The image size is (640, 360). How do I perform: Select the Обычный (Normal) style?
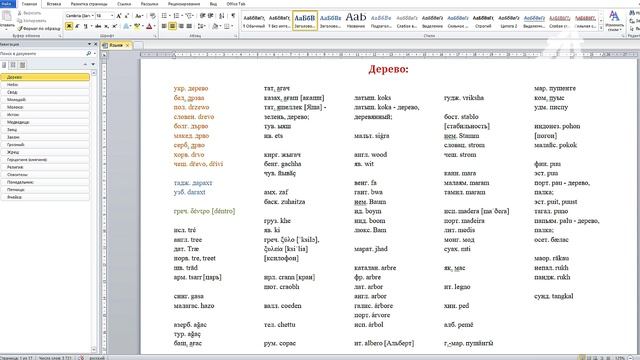pyautogui.click(x=254, y=21)
